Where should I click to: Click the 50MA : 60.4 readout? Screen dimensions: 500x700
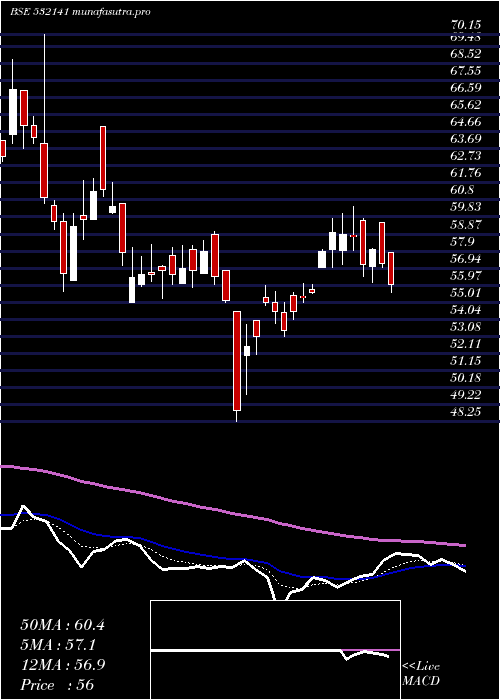[62, 625]
